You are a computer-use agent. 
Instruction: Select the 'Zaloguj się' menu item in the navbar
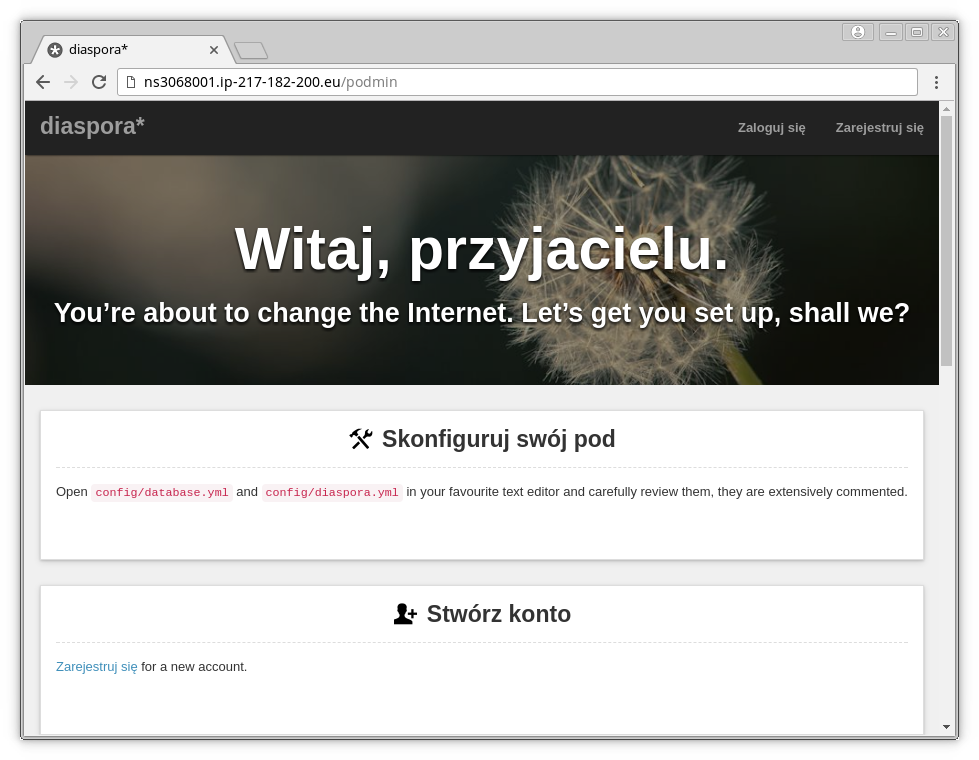(x=771, y=128)
